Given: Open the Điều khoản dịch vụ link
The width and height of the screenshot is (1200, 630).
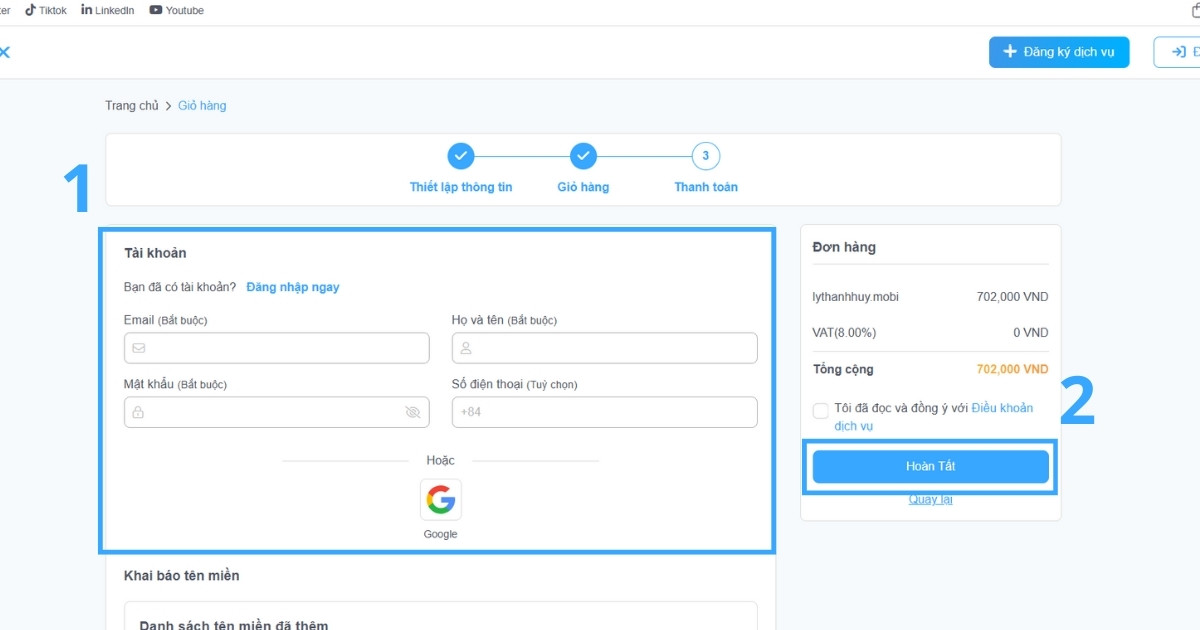Looking at the screenshot, I should click(x=1001, y=408).
